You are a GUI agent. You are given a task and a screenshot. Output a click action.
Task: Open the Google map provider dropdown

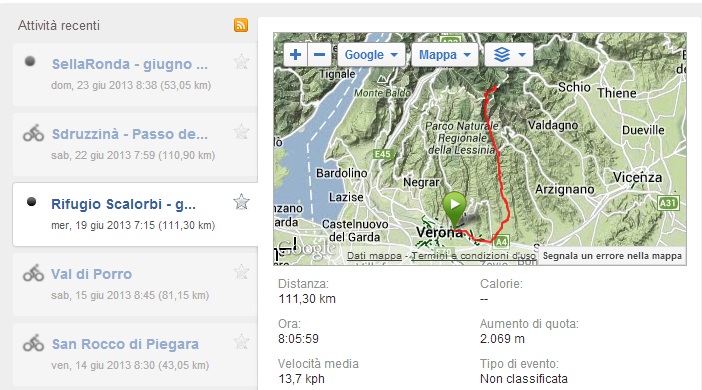[371, 55]
